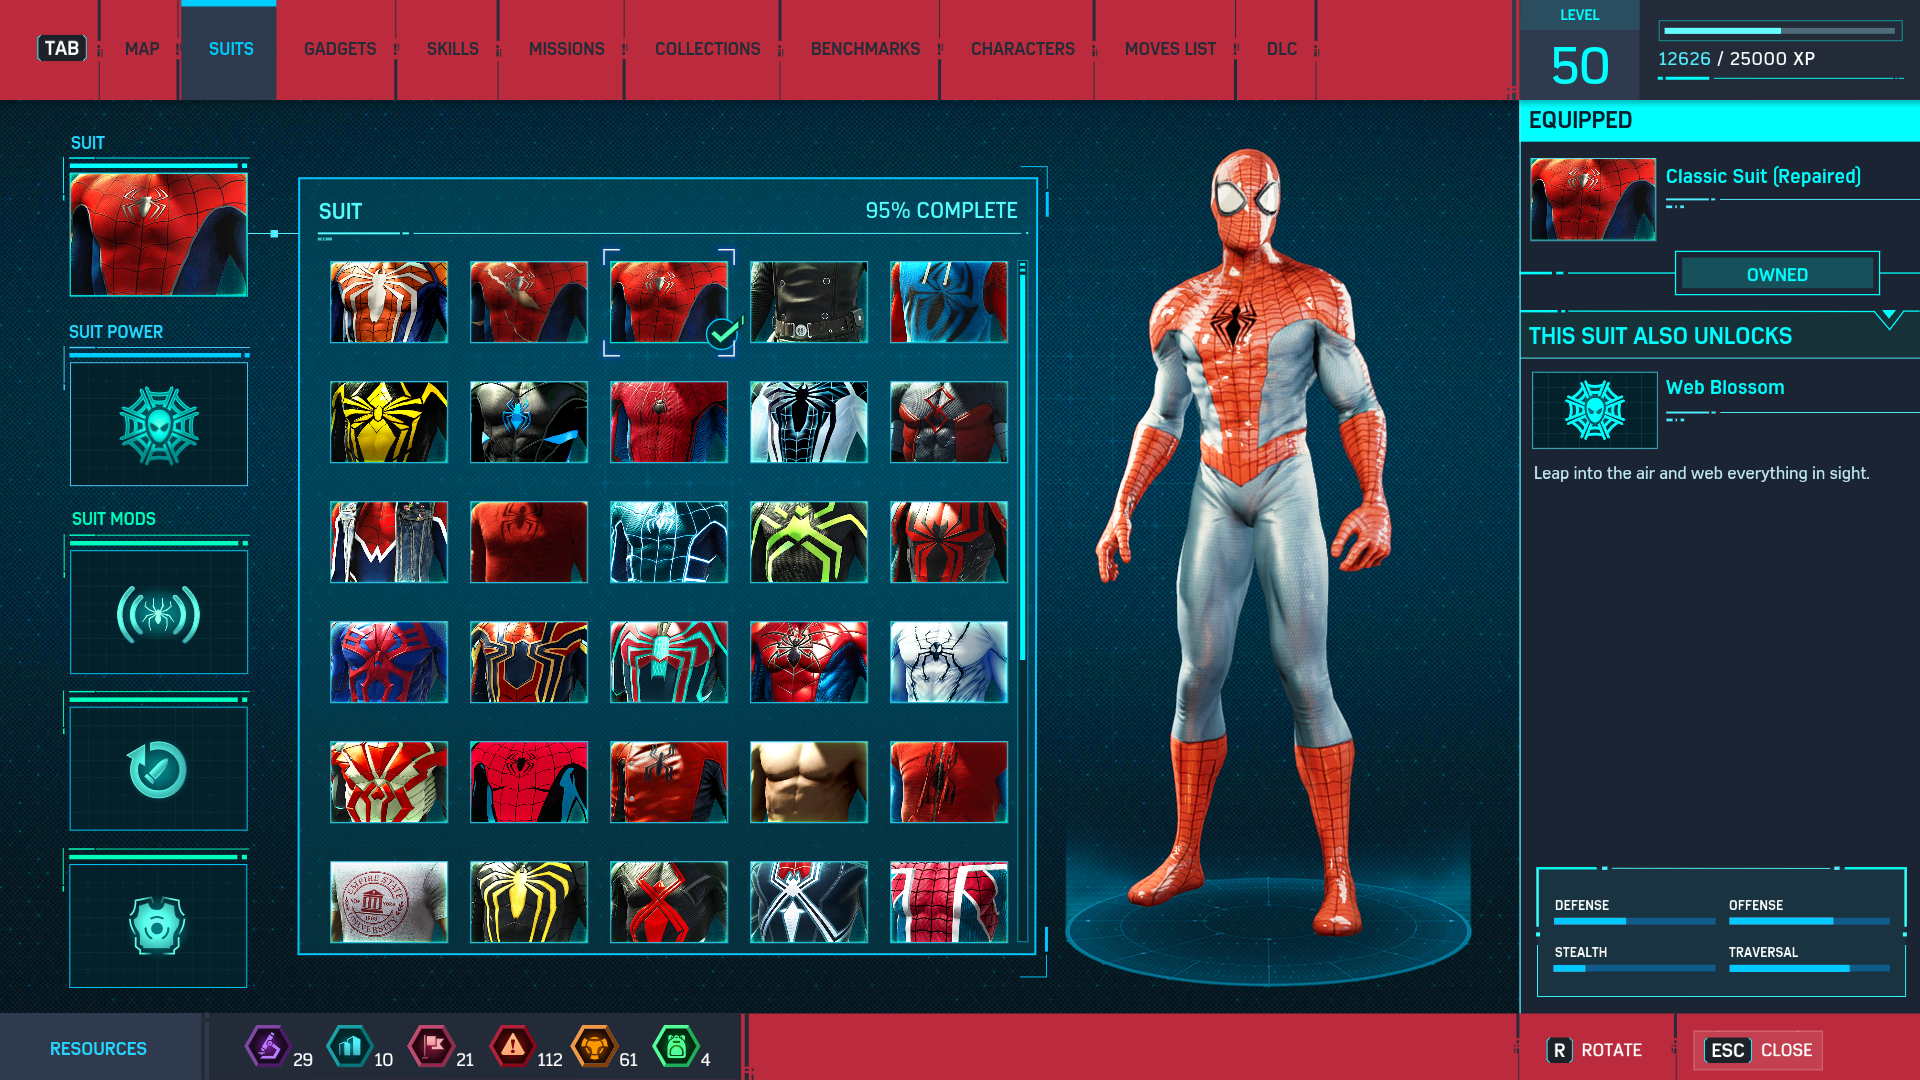Click the green backpack token icon
The width and height of the screenshot is (1920, 1080).
pos(675,1047)
